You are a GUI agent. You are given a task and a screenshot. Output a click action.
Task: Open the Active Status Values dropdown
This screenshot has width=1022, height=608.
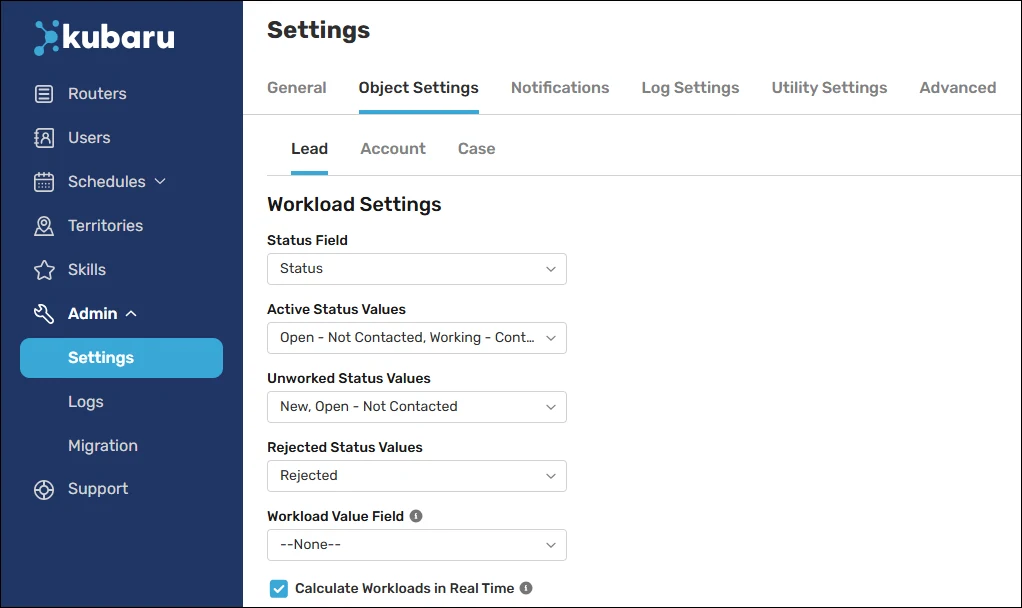(x=416, y=338)
